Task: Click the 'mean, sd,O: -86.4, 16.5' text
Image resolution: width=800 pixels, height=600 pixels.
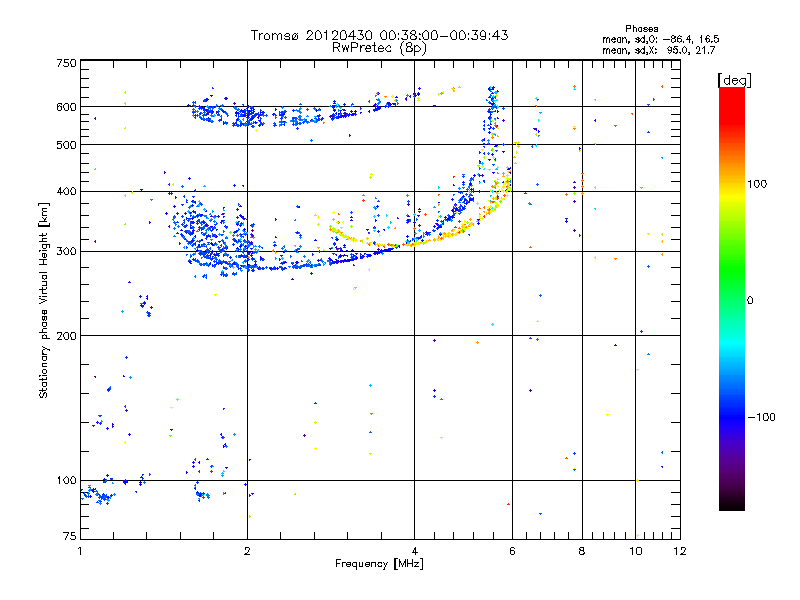Action: coord(661,39)
